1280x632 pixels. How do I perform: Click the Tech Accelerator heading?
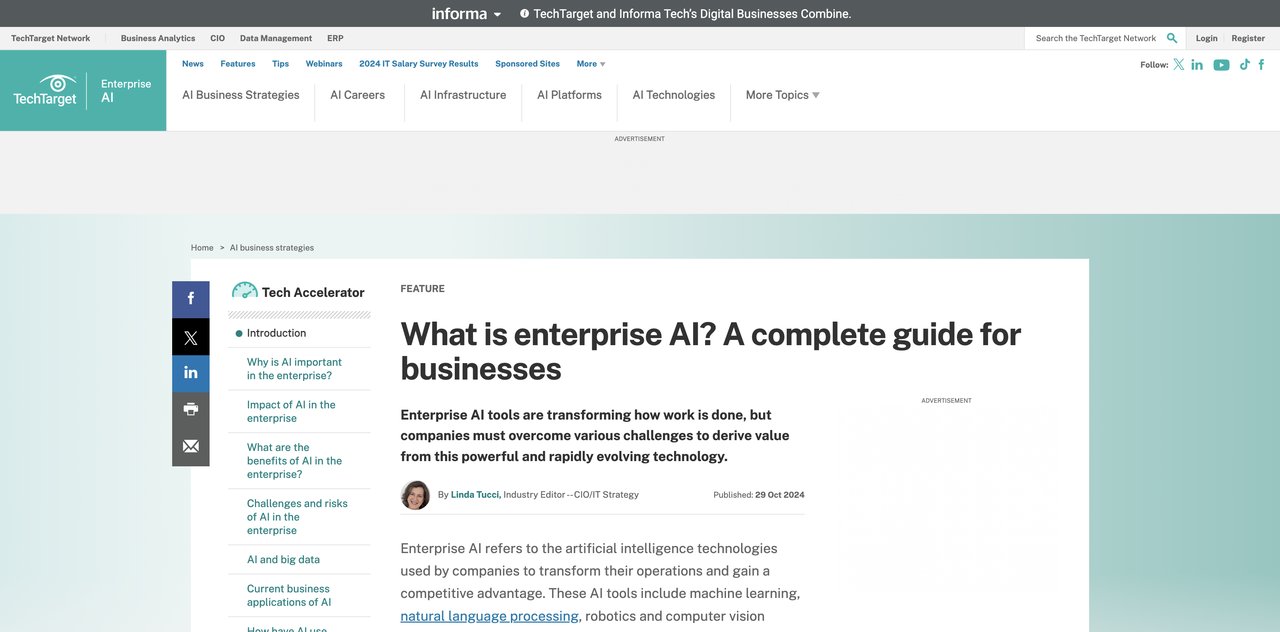tap(313, 292)
